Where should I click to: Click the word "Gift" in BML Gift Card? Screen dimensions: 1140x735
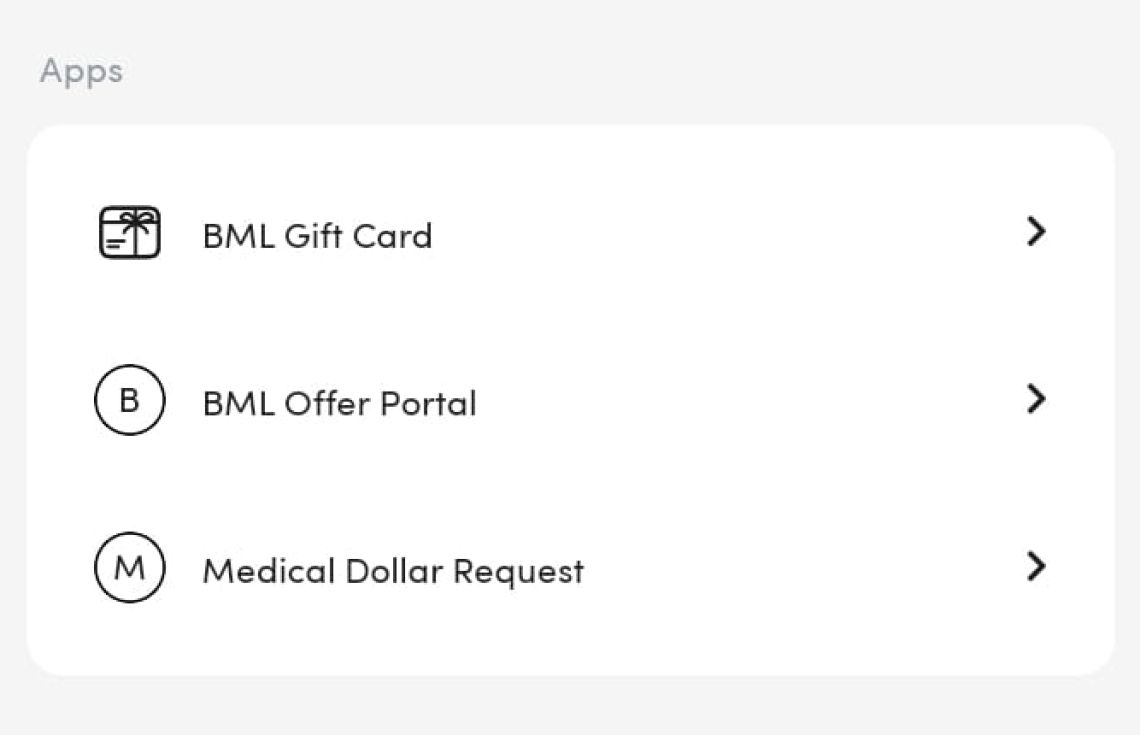(313, 236)
